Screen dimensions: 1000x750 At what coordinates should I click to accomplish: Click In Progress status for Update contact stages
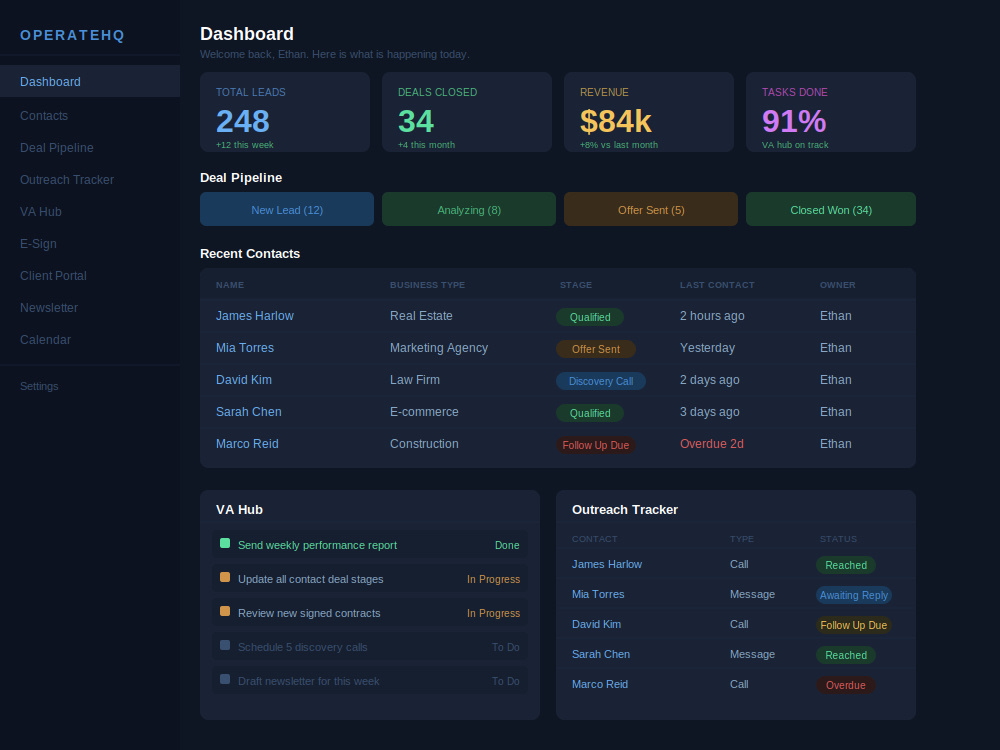click(x=493, y=578)
